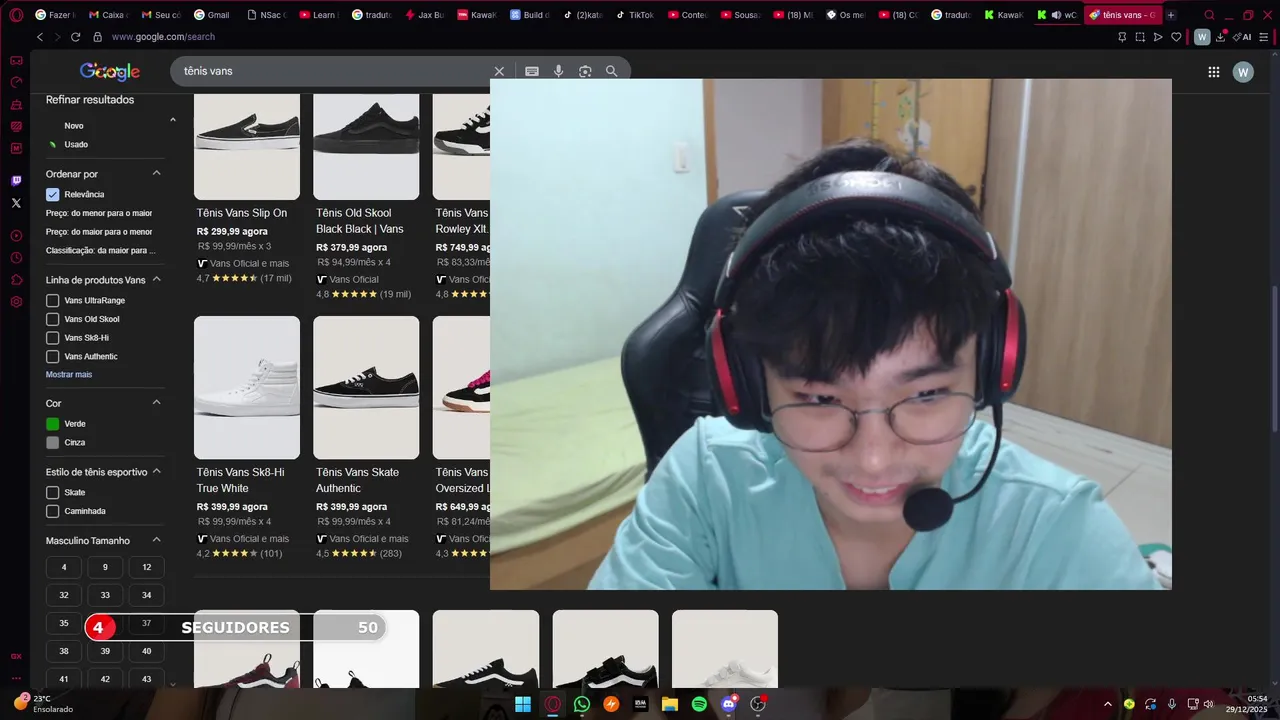Check Vans Old Skool filter
The image size is (1280, 720).
[x=53, y=319]
